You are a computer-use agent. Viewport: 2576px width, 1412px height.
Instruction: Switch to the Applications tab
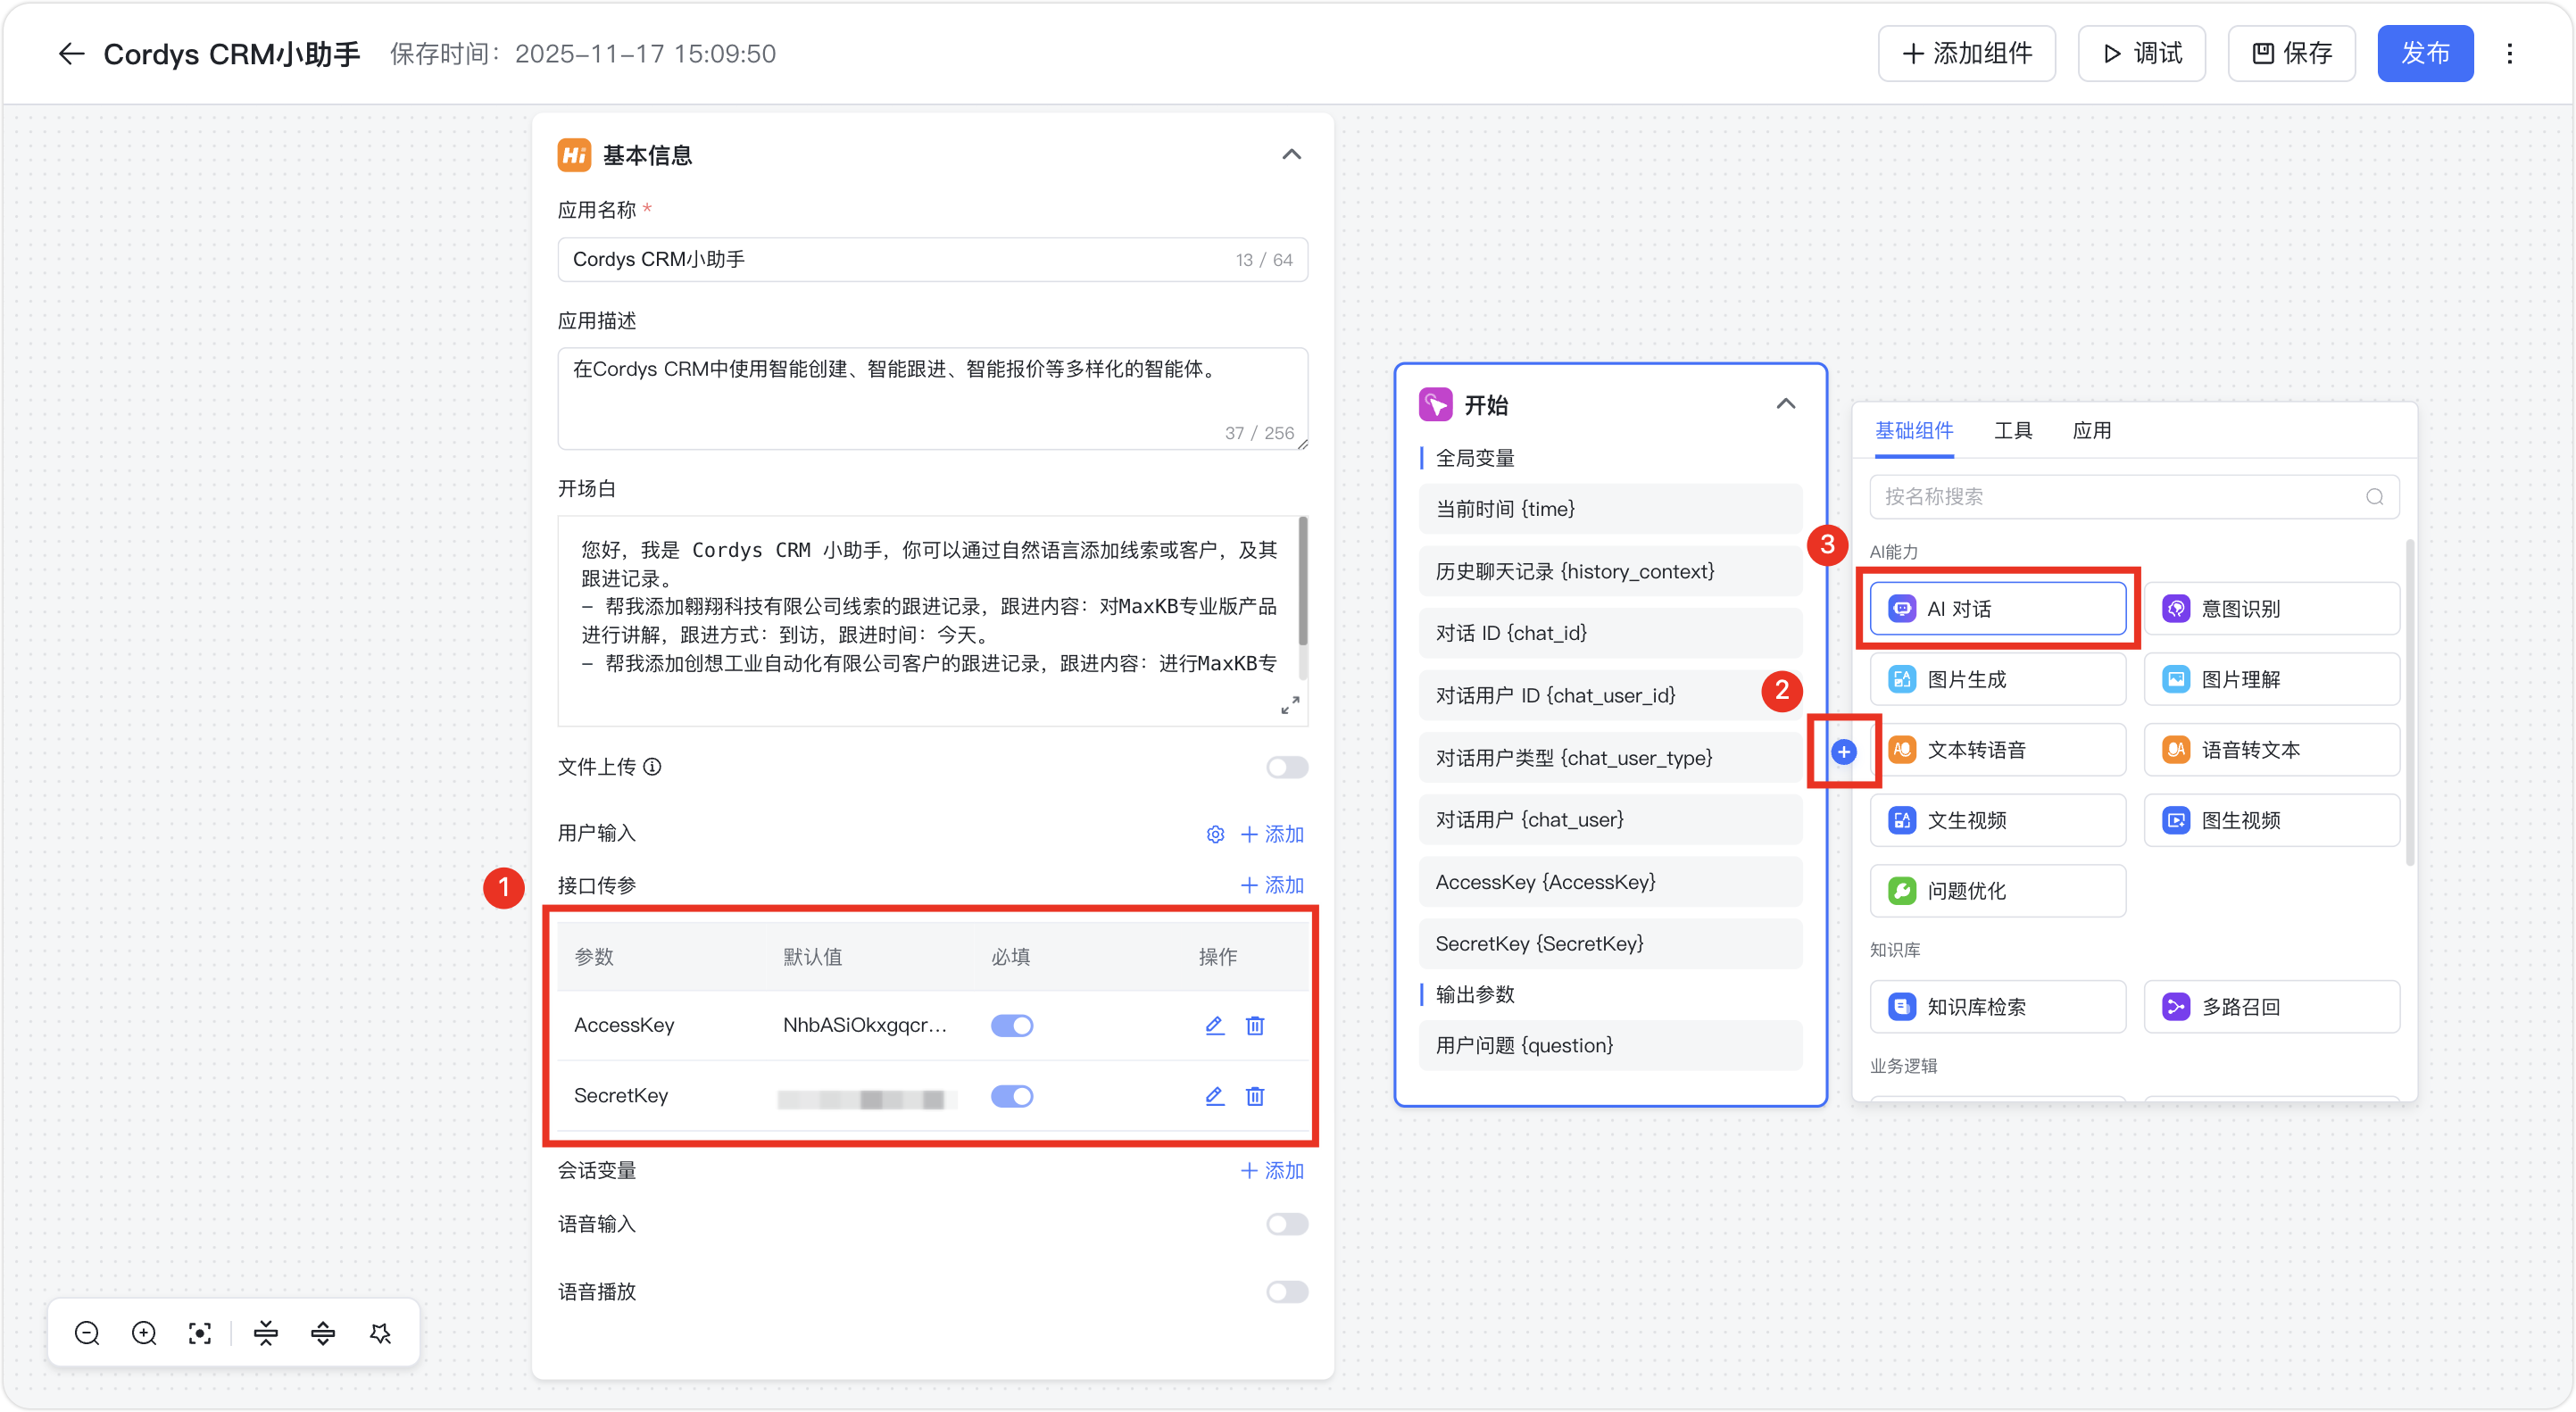[x=2091, y=431]
